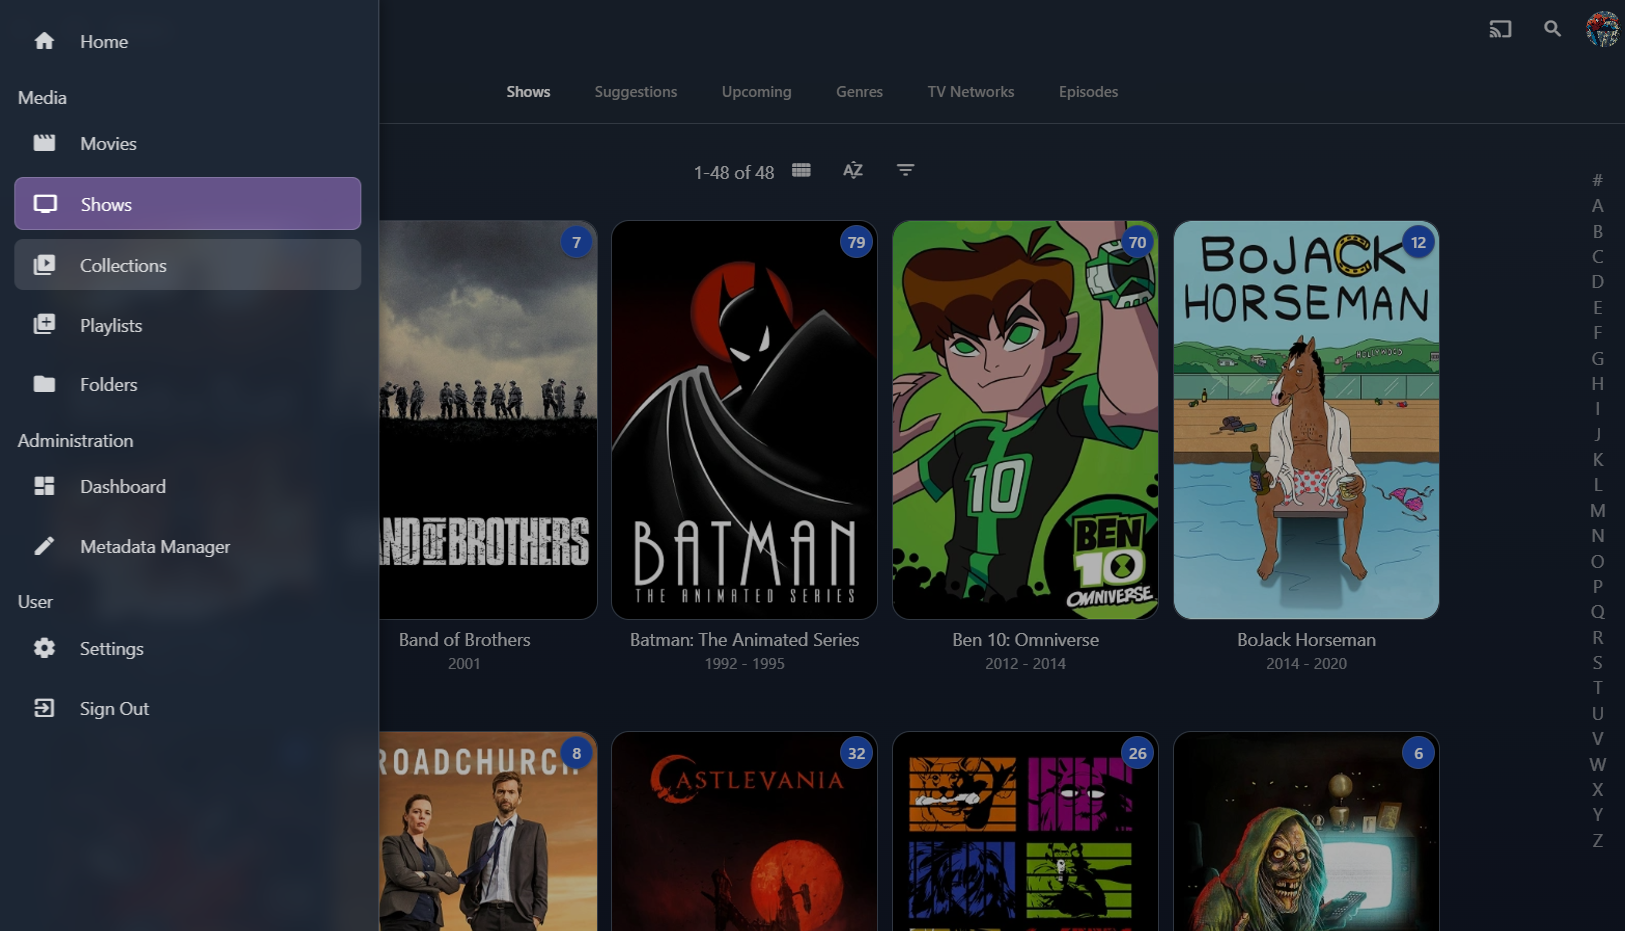Open Playlists in the sidebar
Image resolution: width=1625 pixels, height=931 pixels.
click(x=111, y=325)
